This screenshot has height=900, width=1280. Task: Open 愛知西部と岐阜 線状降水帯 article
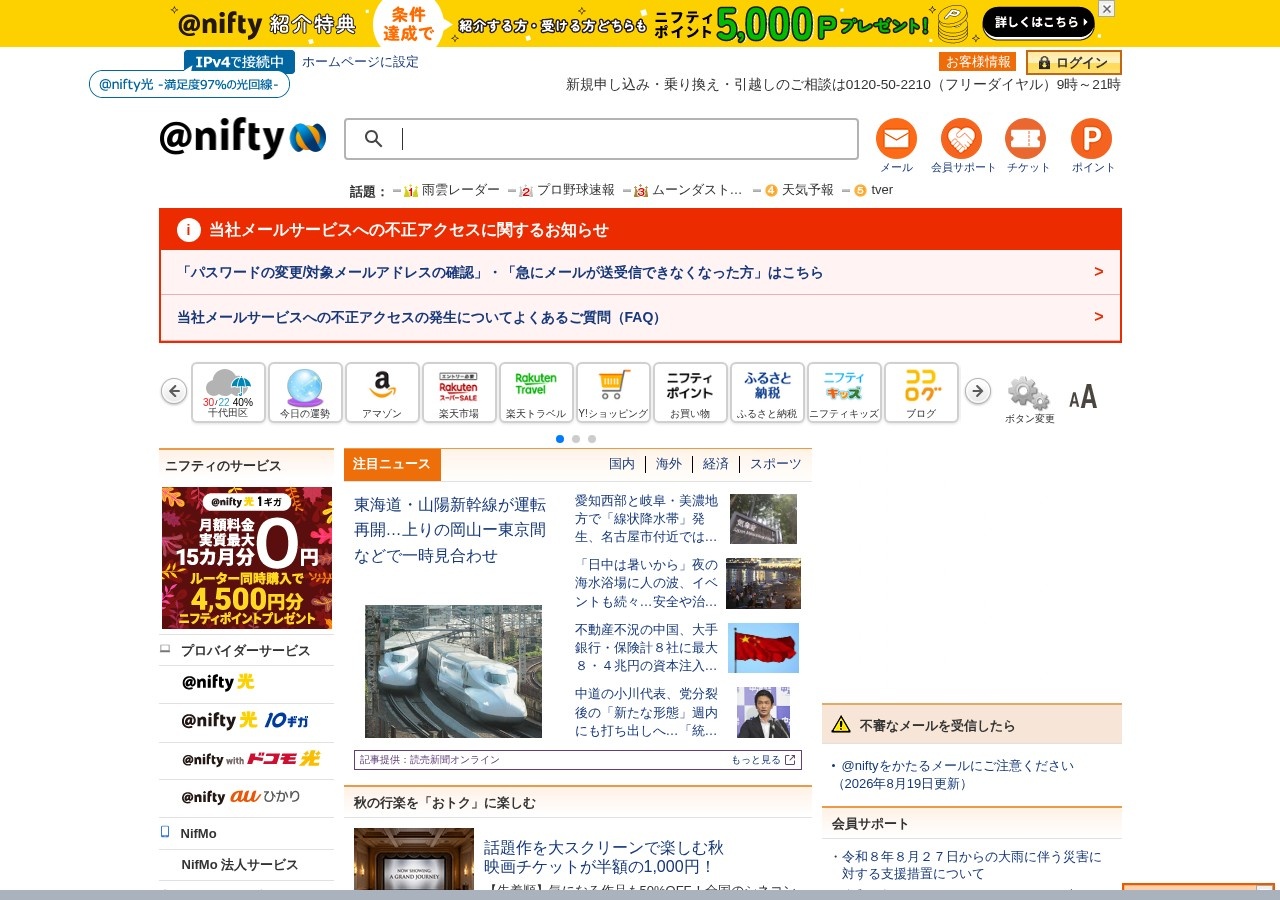[x=646, y=518]
